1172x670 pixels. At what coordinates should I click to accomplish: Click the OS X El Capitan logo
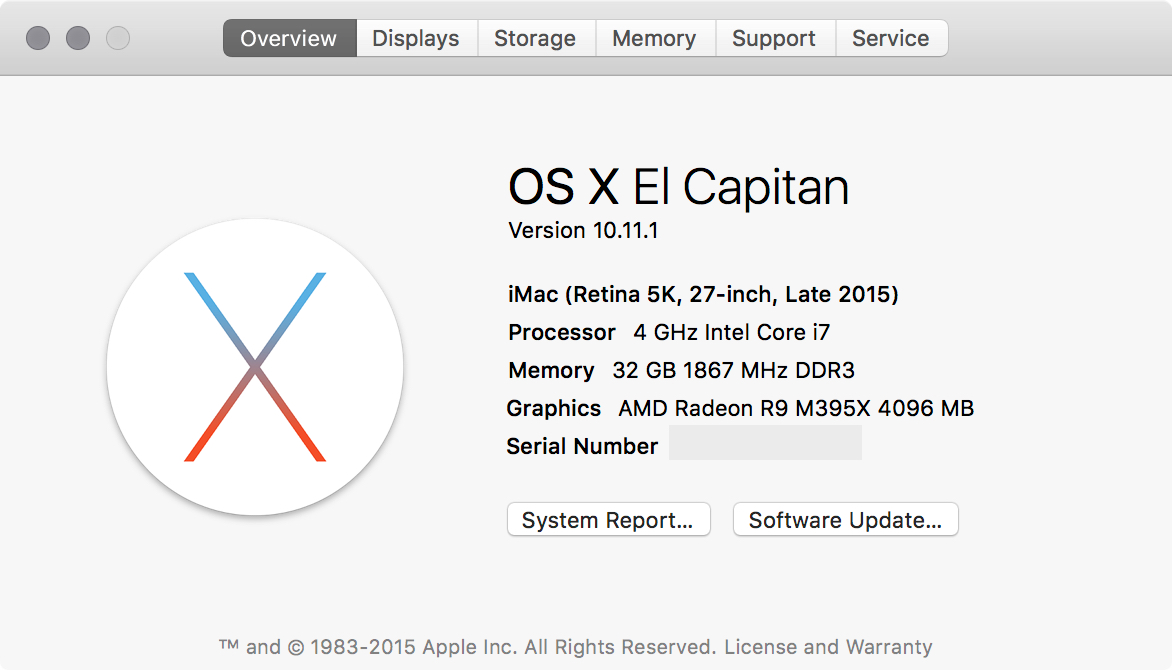(255, 367)
